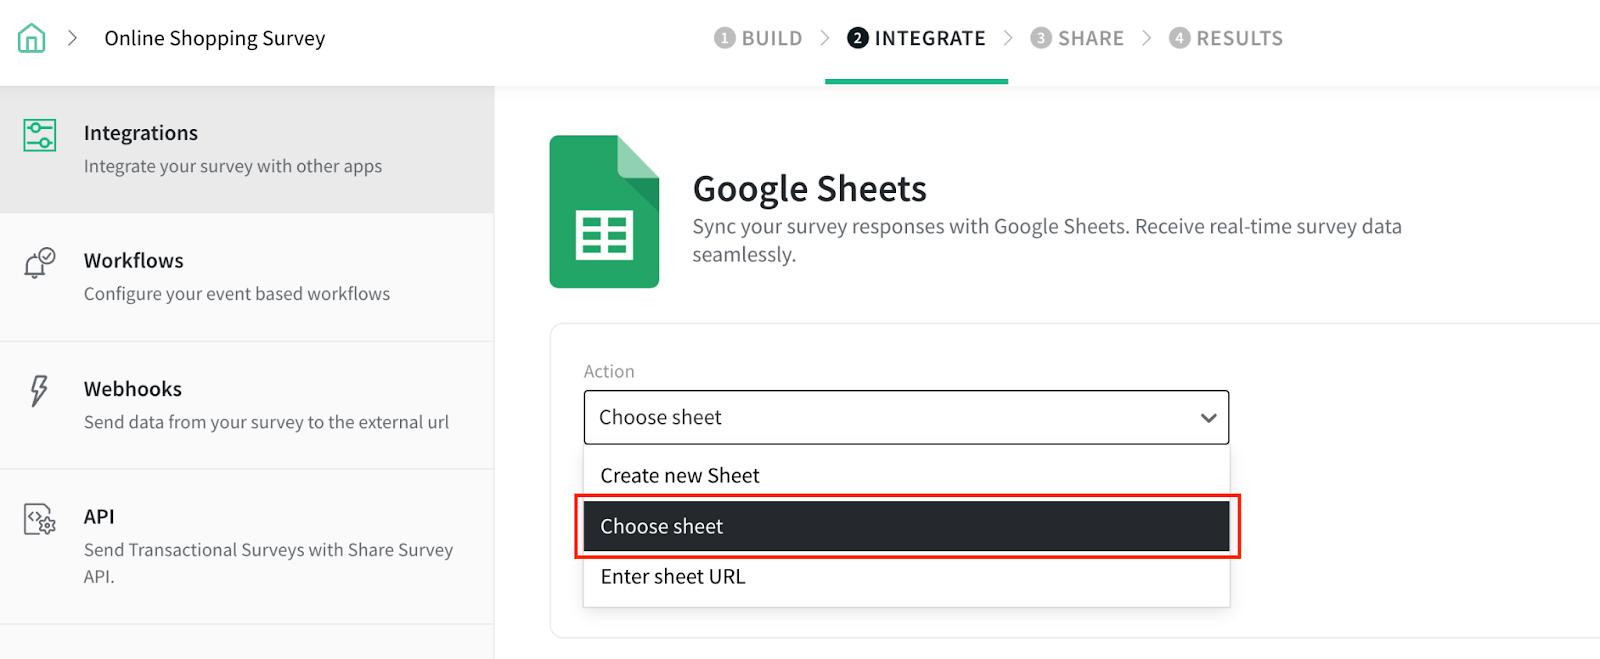Screen dimensions: 1600x659
Task: Open the Results step tab
Action: click(1226, 38)
